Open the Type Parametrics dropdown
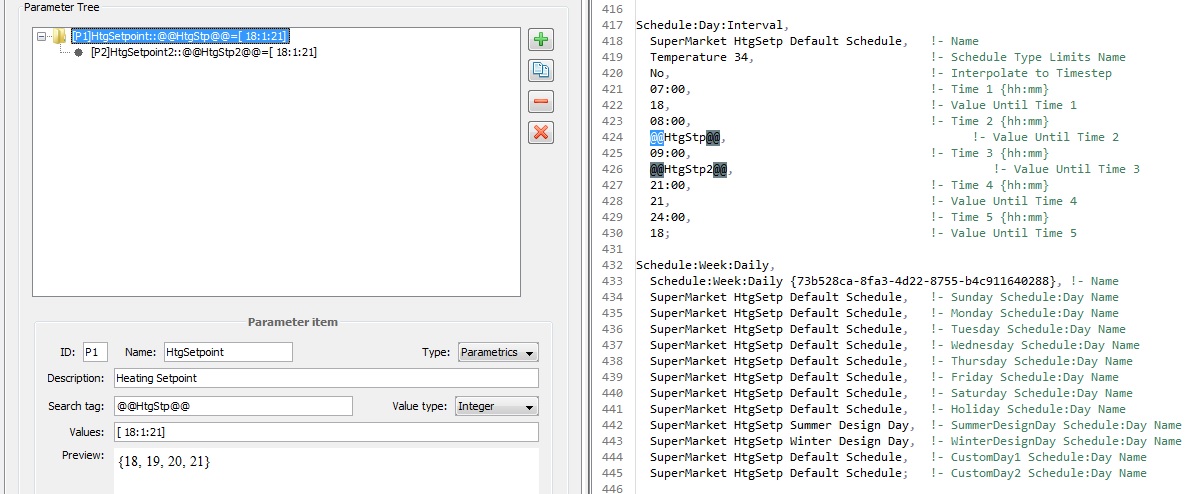The image size is (1191, 494). tap(498, 352)
